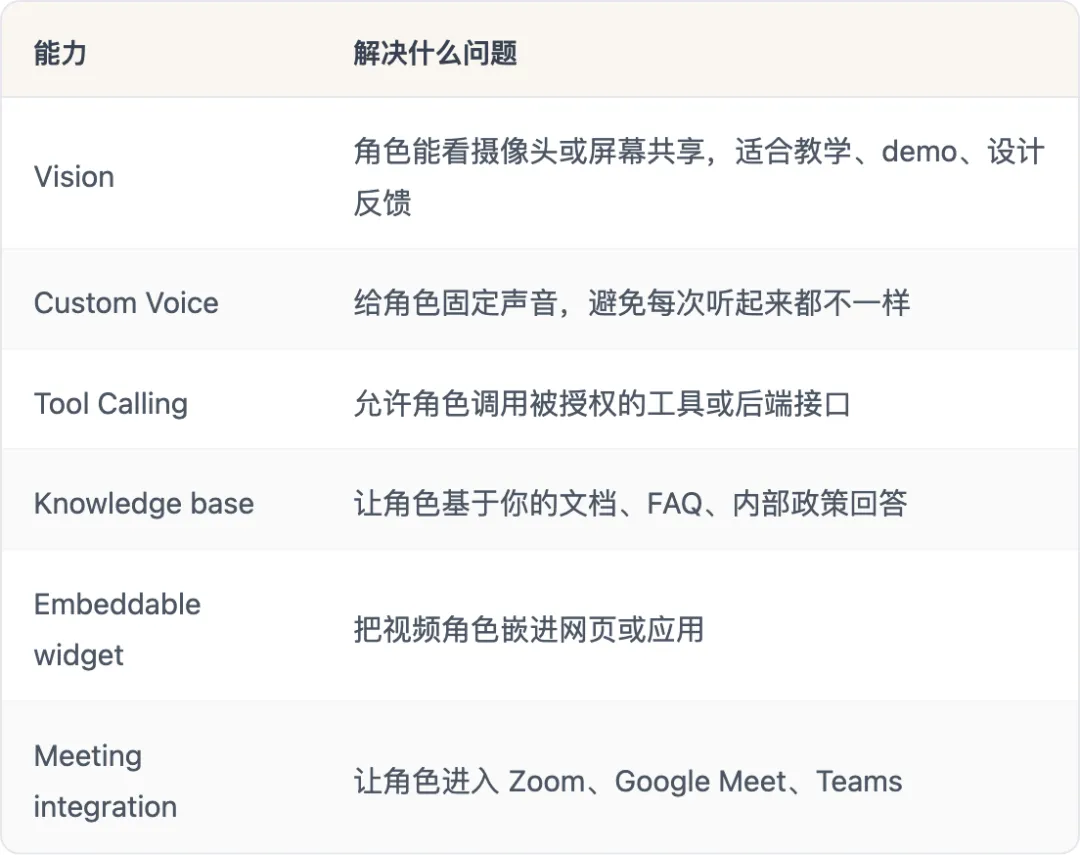
Task: Click the word Zoom in last row
Action: click(x=547, y=782)
